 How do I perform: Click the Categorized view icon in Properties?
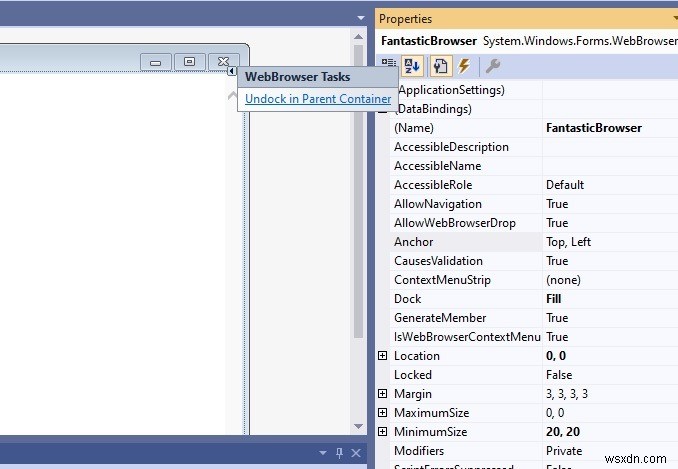tap(389, 63)
